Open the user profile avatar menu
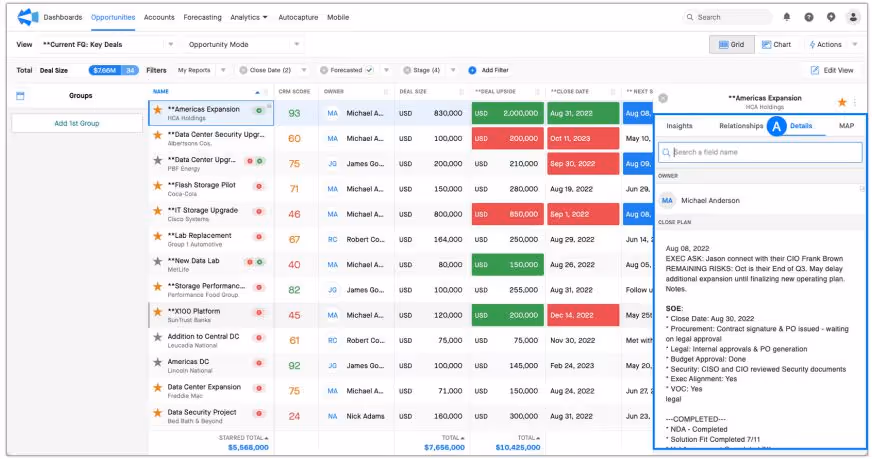The width and height of the screenshot is (872, 459). tap(853, 17)
